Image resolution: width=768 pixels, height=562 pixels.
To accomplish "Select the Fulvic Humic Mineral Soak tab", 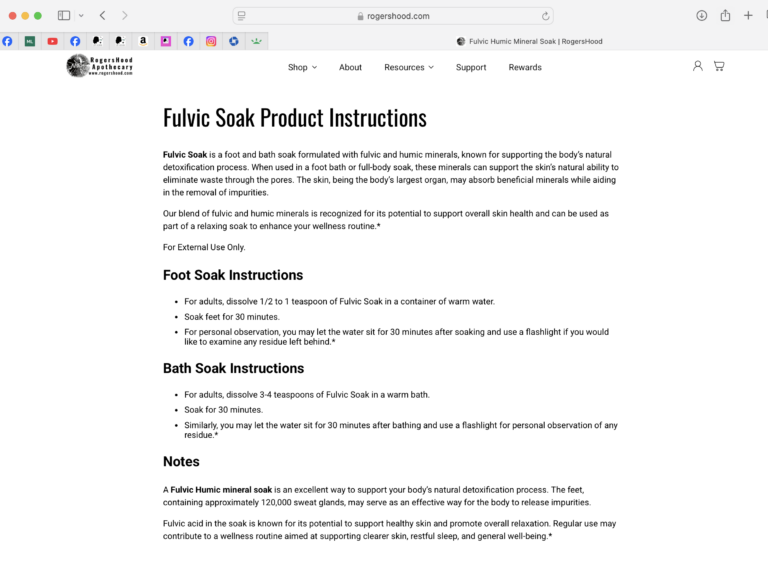I will click(530, 41).
